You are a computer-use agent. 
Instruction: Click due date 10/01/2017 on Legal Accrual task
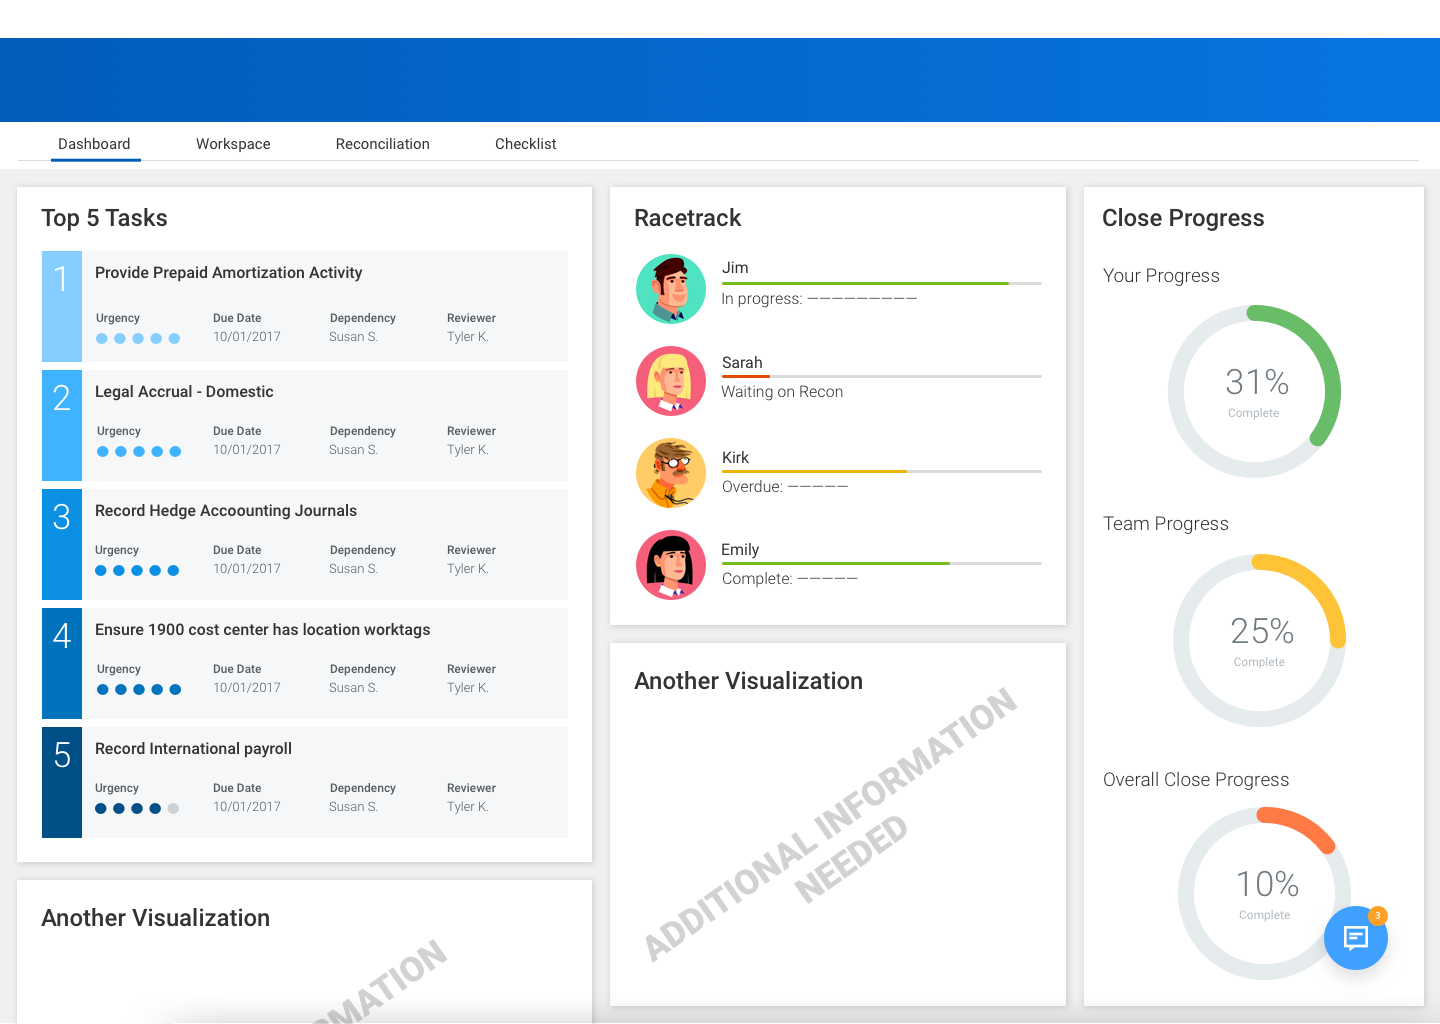coord(247,450)
